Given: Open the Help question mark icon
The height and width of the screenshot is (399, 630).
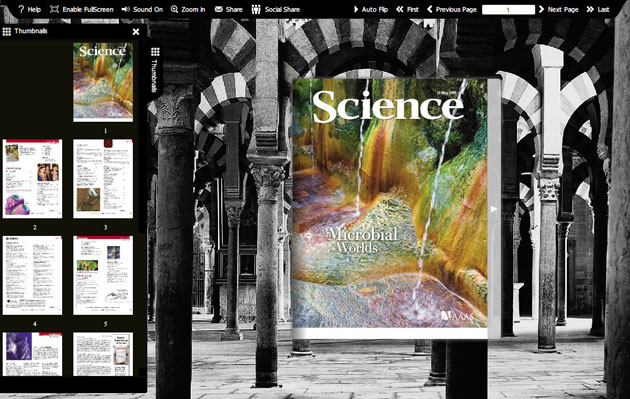Looking at the screenshot, I should point(22,9).
